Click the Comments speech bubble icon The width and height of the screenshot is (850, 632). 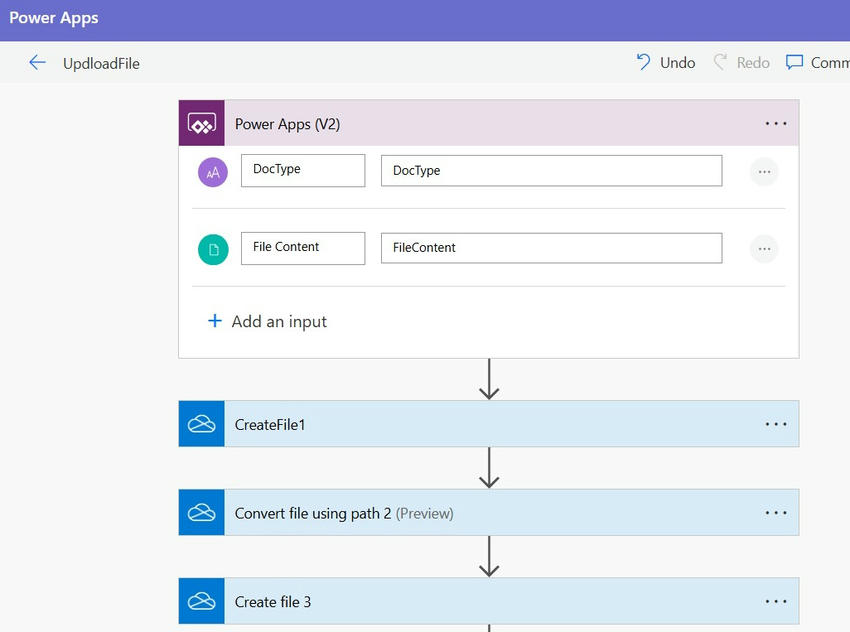(795, 63)
